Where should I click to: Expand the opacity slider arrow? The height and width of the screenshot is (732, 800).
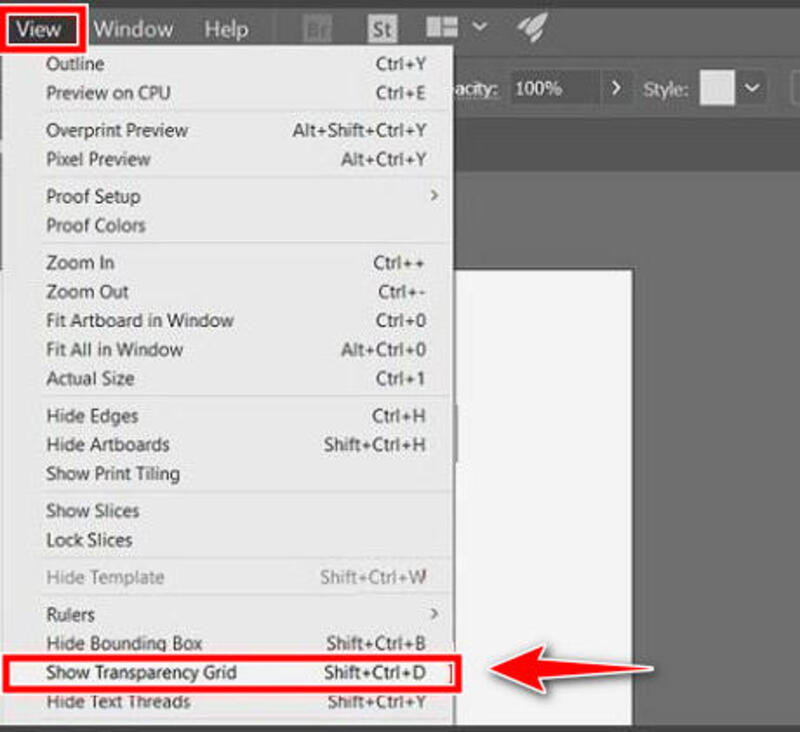tap(616, 89)
